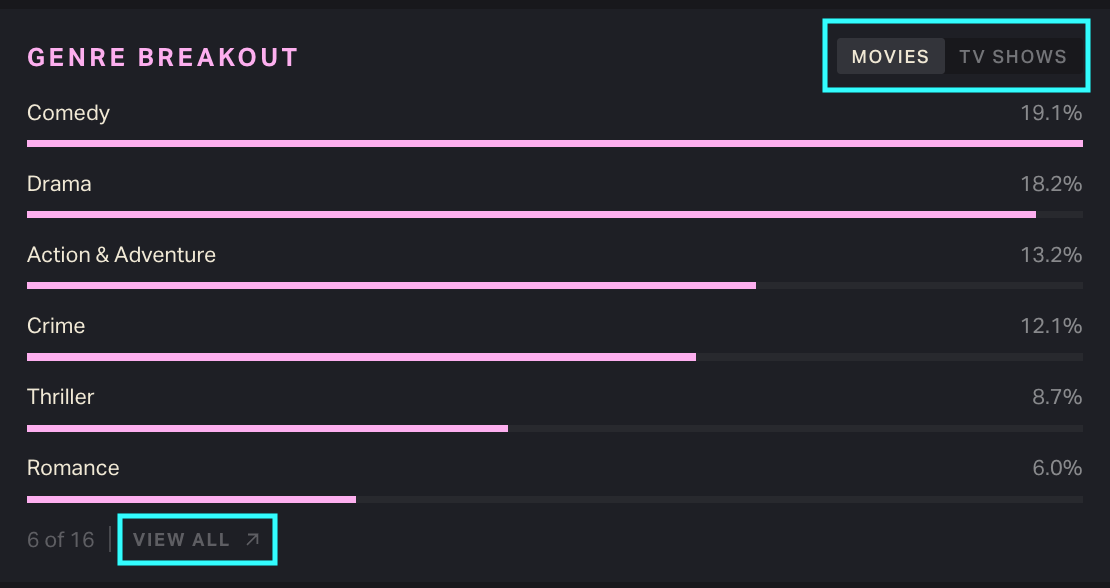Click the Romance genre label
Screen dimensions: 1110x588
(73, 468)
